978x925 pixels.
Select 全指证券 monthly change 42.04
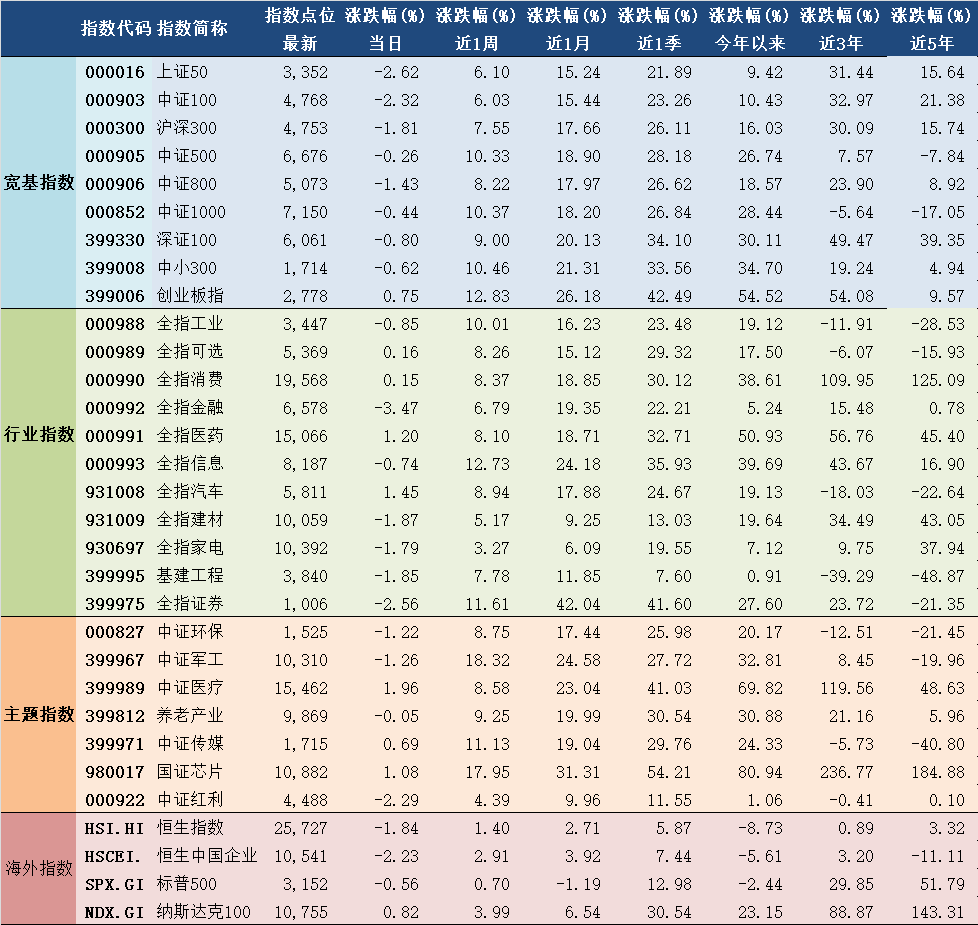click(578, 604)
